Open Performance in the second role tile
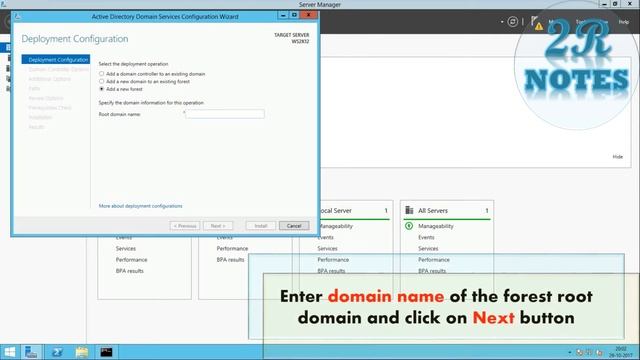The height and width of the screenshot is (360, 640). tap(232, 249)
